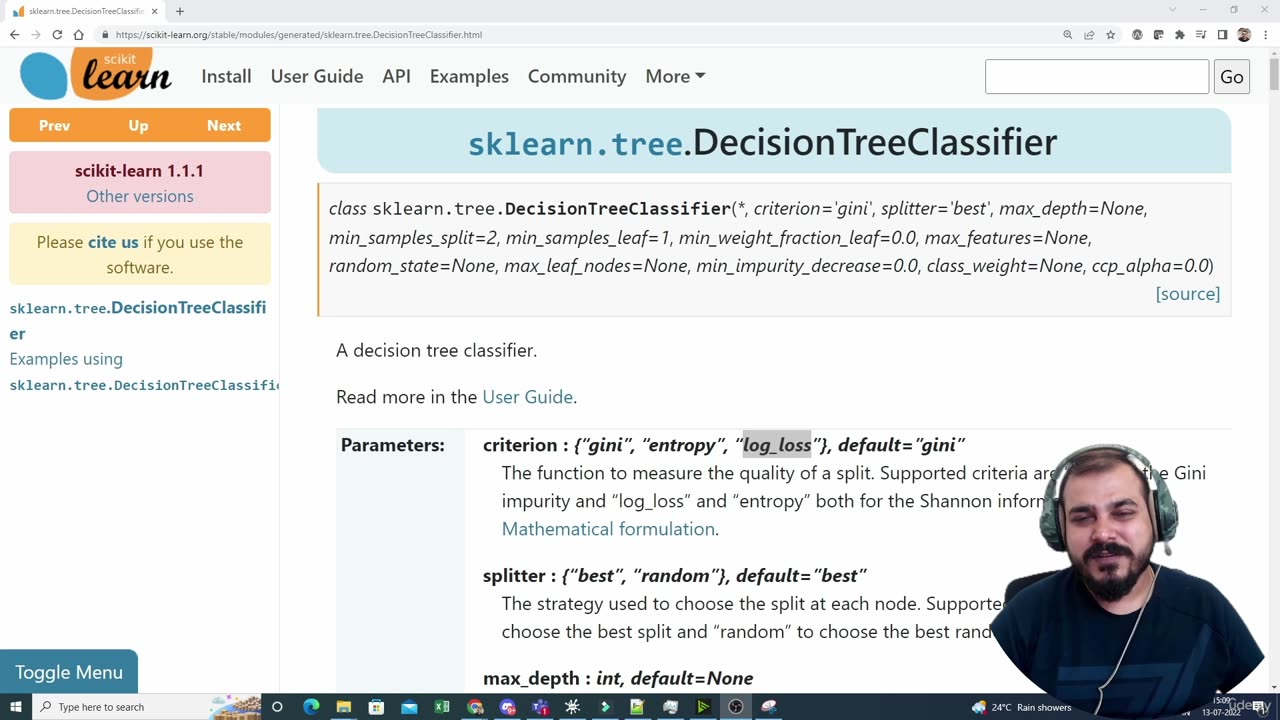
Task: Follow User Guide link in Read more sentence
Action: coord(527,397)
